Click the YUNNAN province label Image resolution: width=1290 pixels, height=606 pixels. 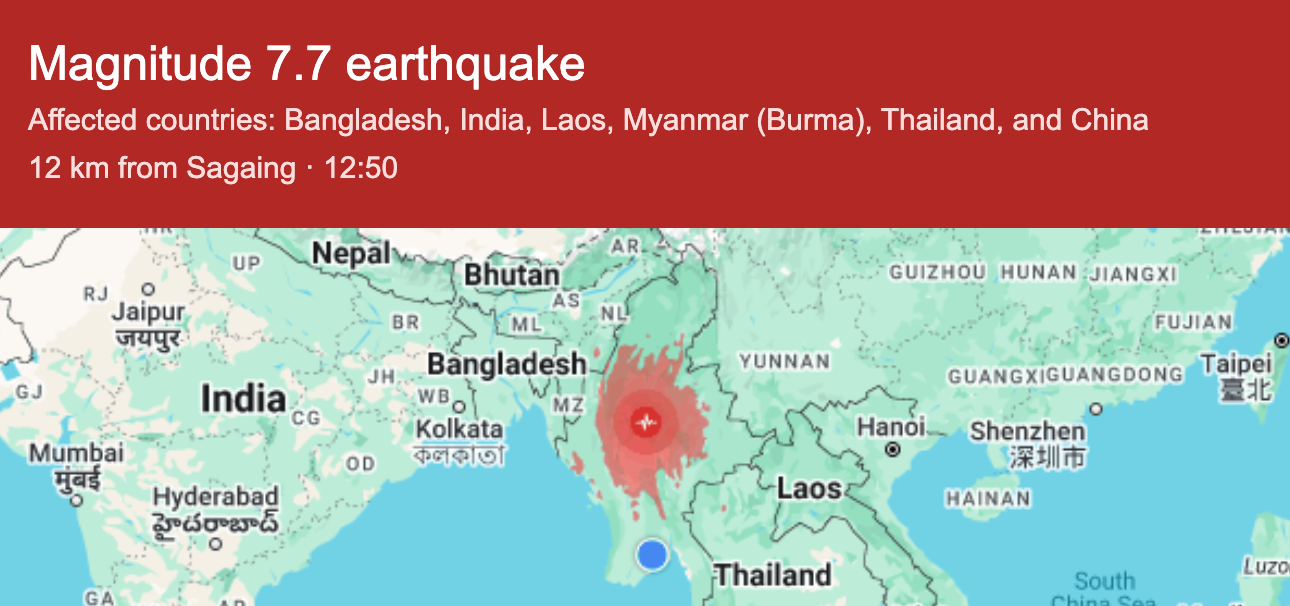point(785,362)
